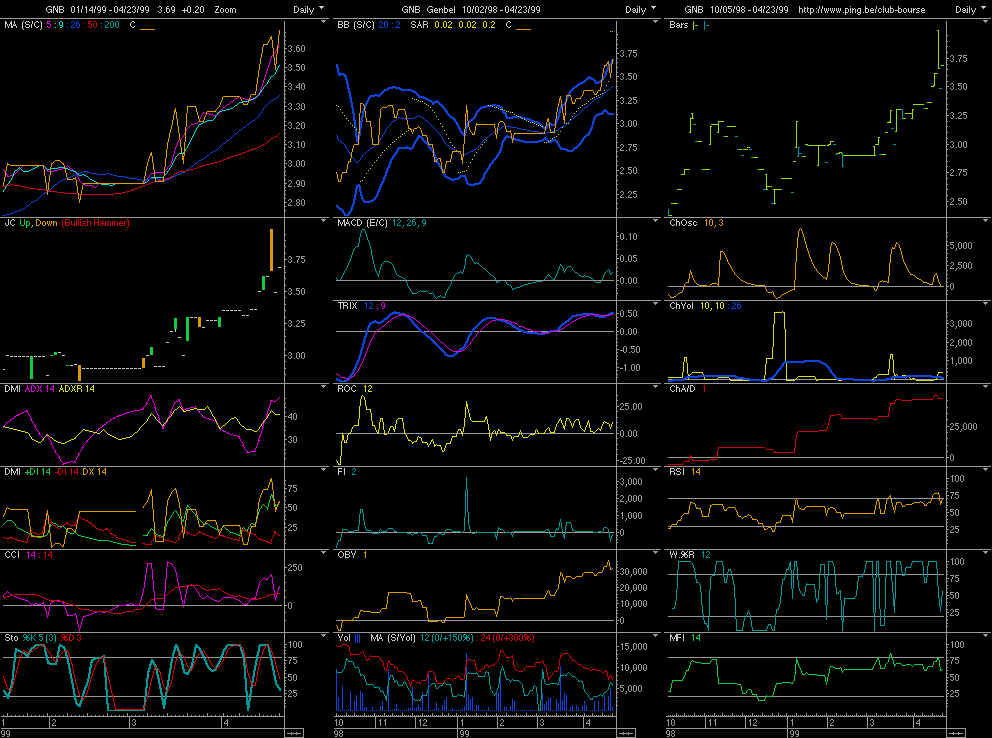Expand the OBY panel menu arrow

point(655,552)
